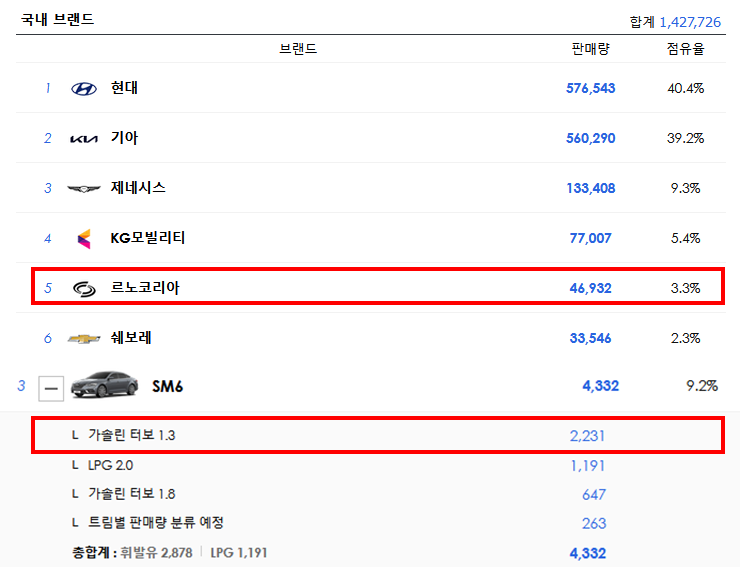Open the SM6 car thumbnail
740x567 pixels.
105,384
